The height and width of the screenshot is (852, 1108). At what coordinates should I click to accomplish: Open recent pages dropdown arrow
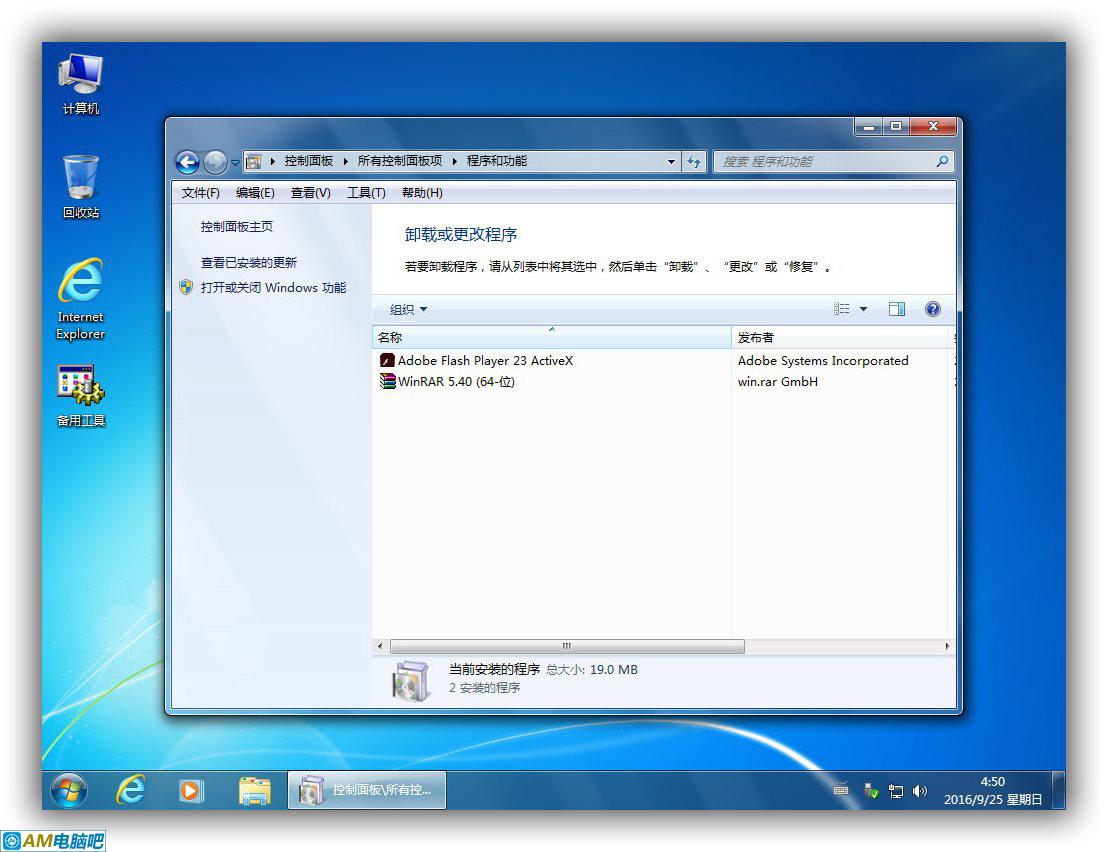235,163
